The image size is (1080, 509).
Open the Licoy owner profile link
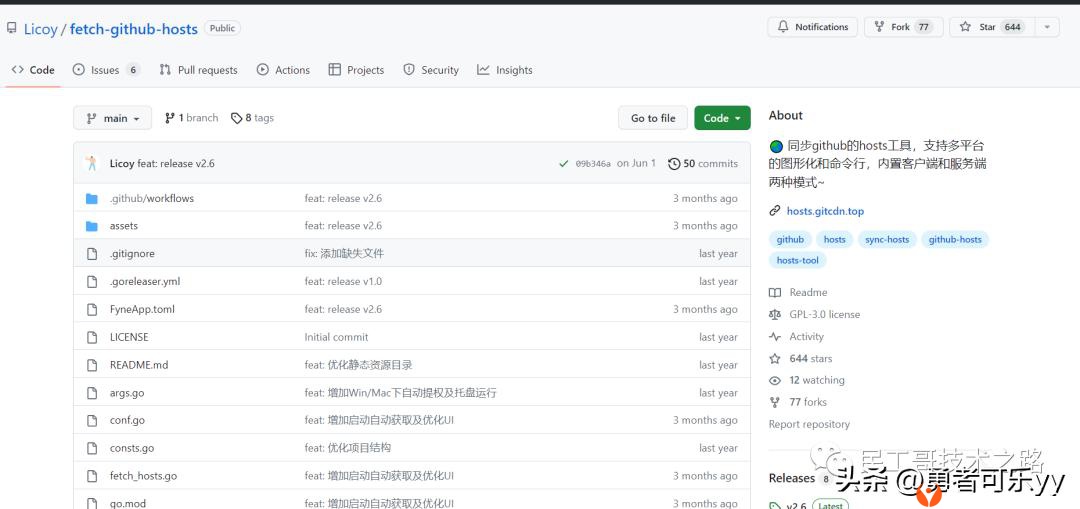tap(40, 29)
